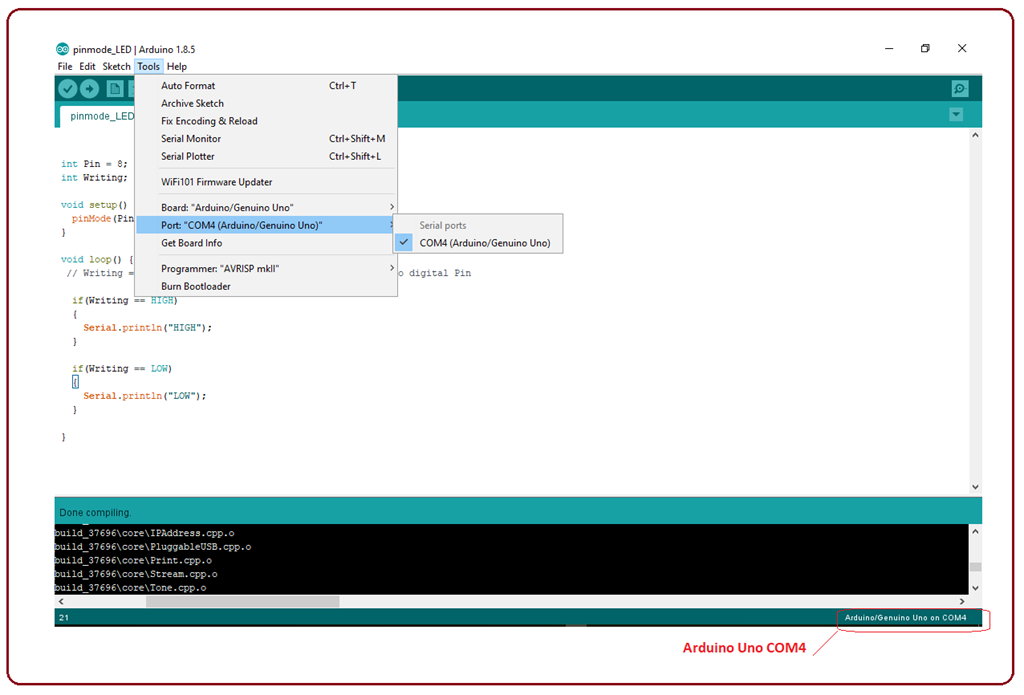Click the Verify (checkmark) button

(67, 88)
